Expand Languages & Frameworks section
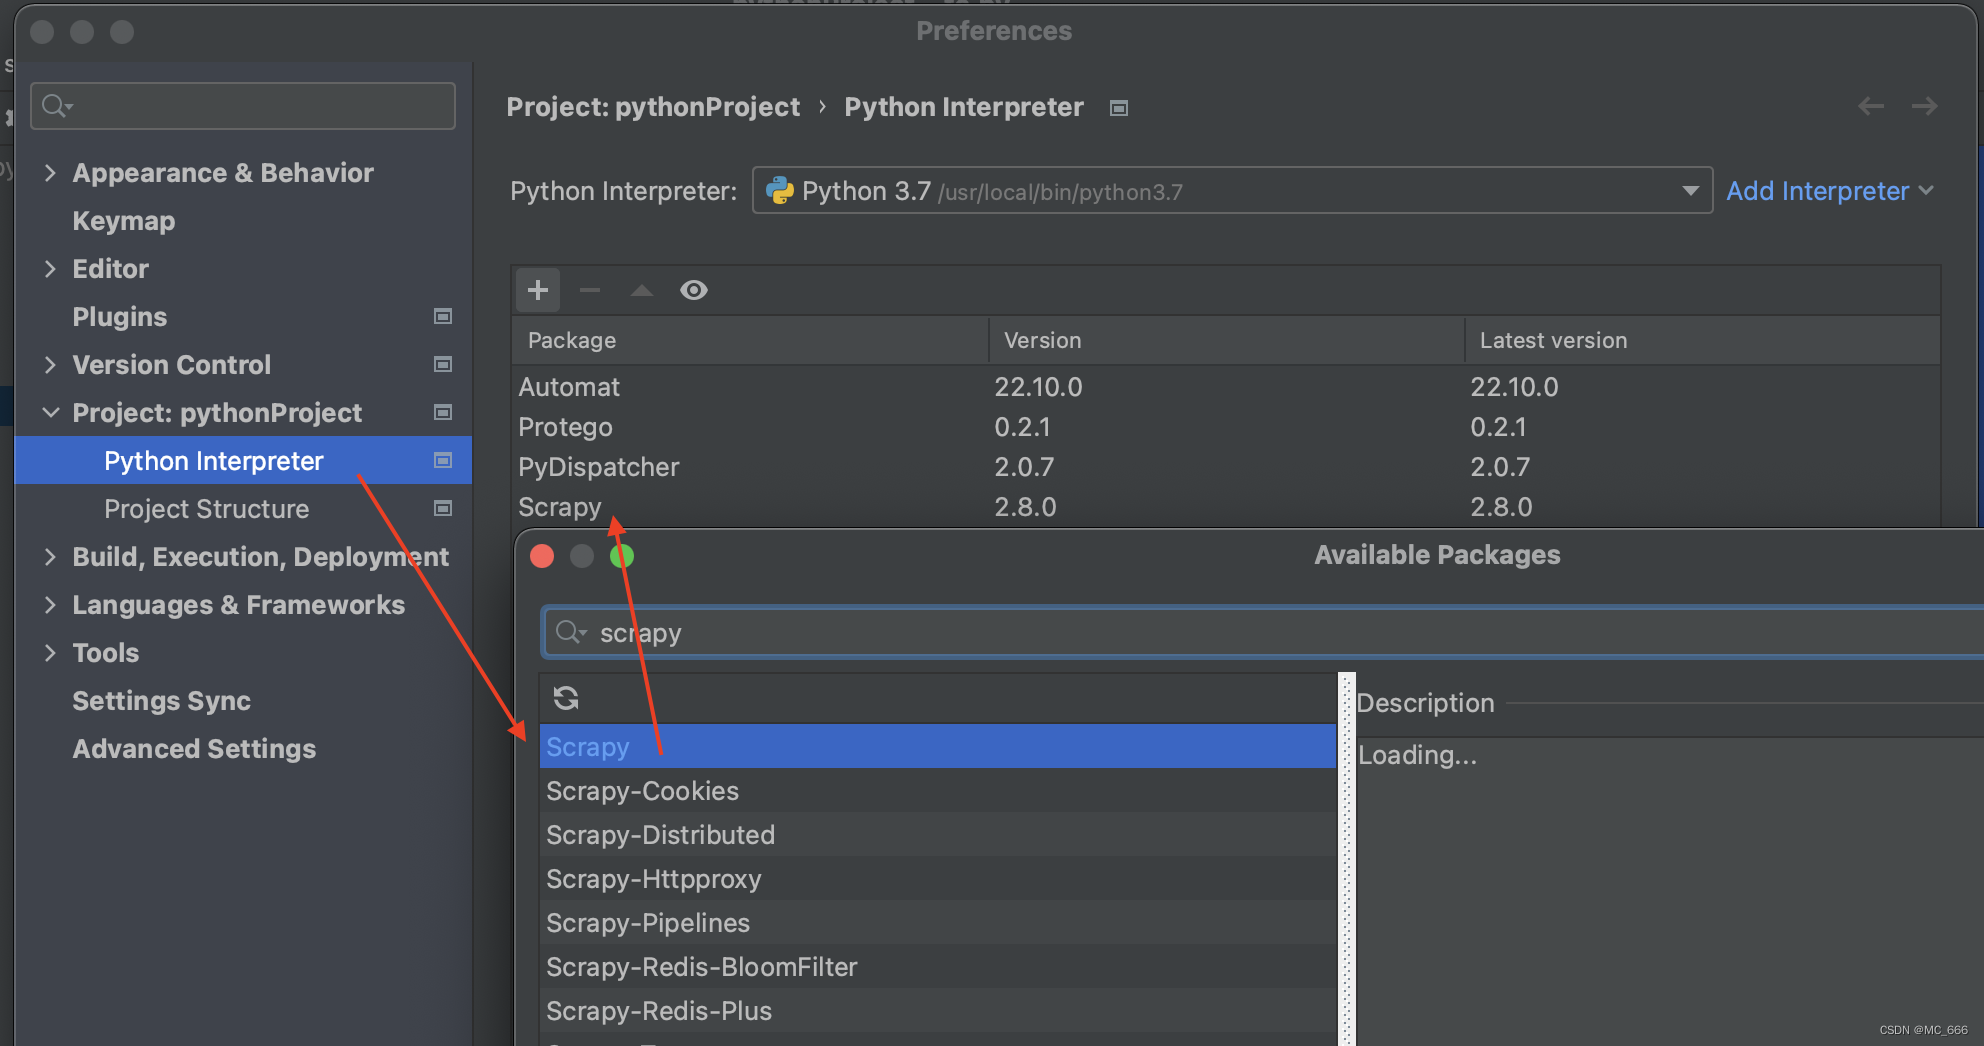The width and height of the screenshot is (1984, 1046). pyautogui.click(x=50, y=605)
